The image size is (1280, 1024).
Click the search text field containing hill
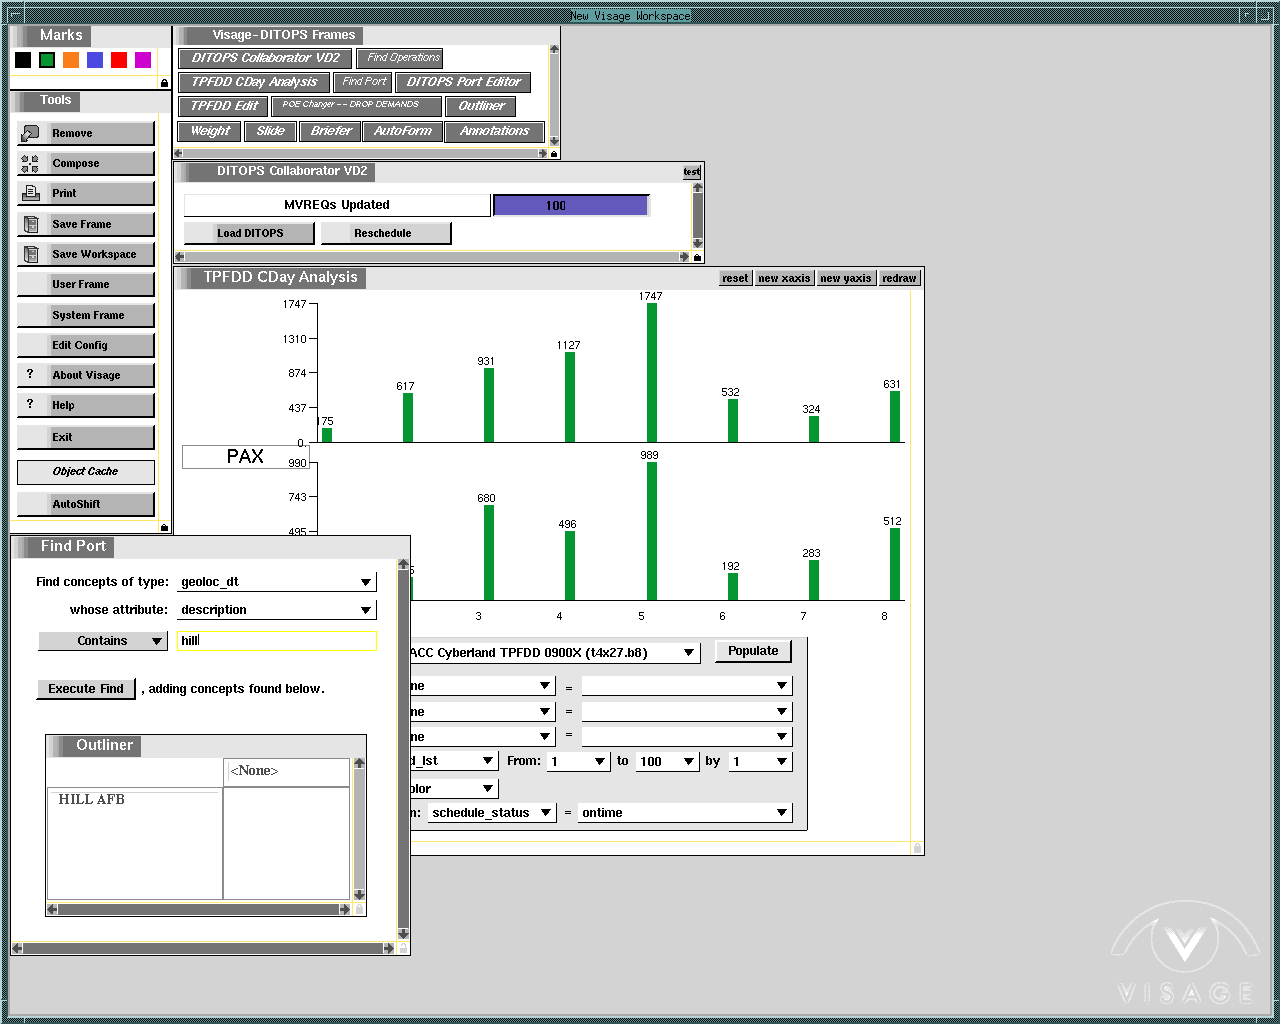pyautogui.click(x=277, y=641)
